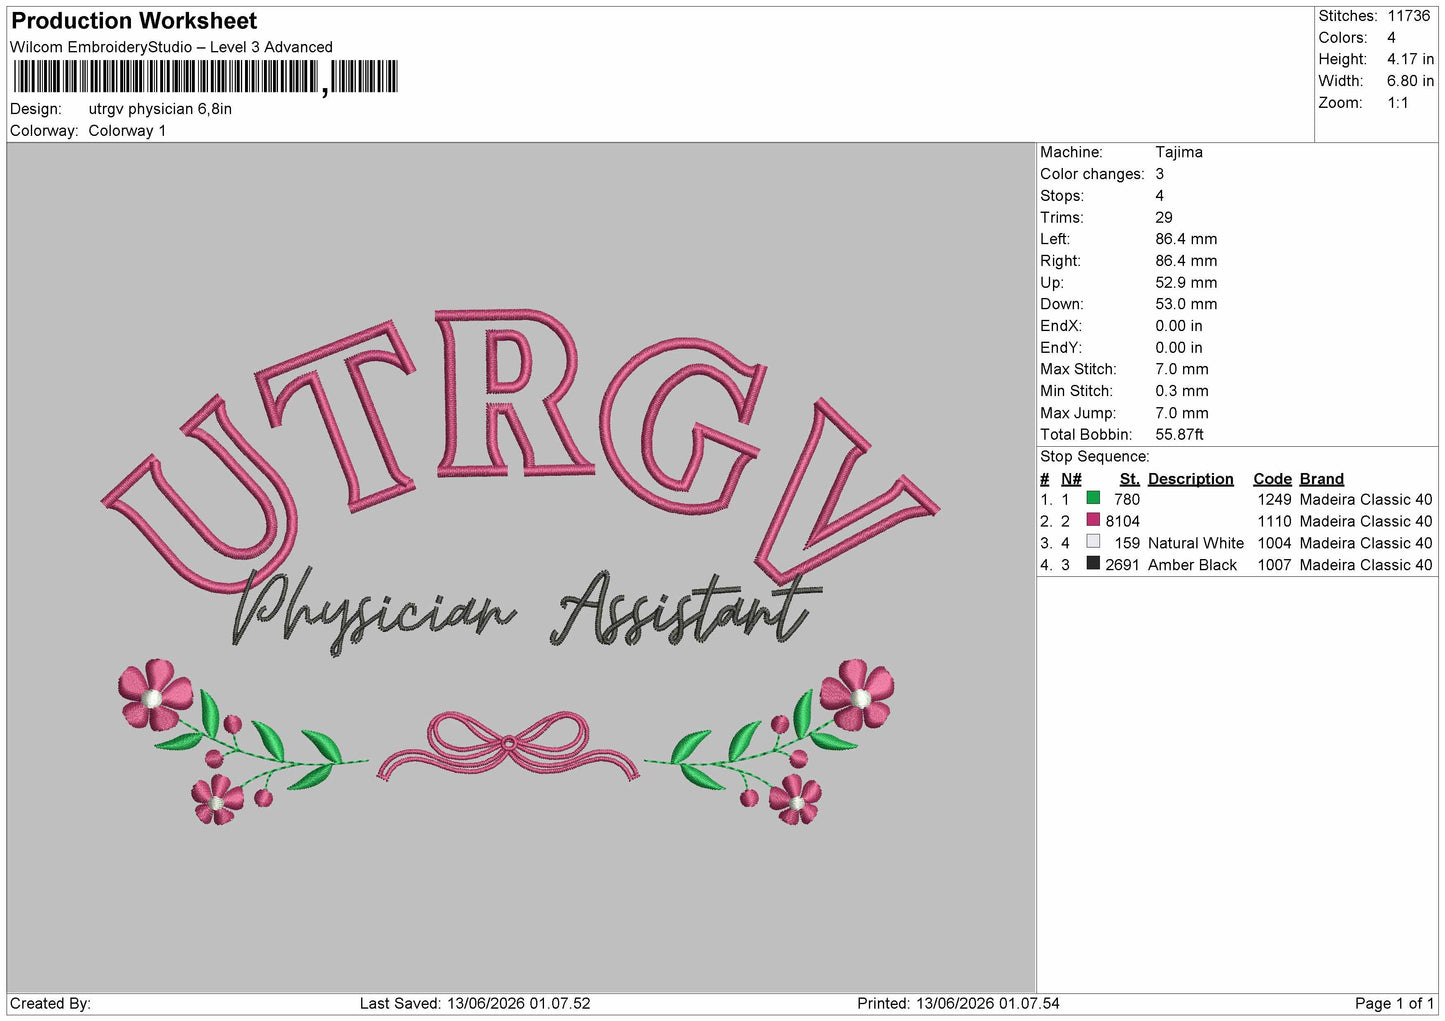Screen dimensions: 1445x1021
Task: Click the 'Color changes:' value 3
Action: tap(1160, 174)
